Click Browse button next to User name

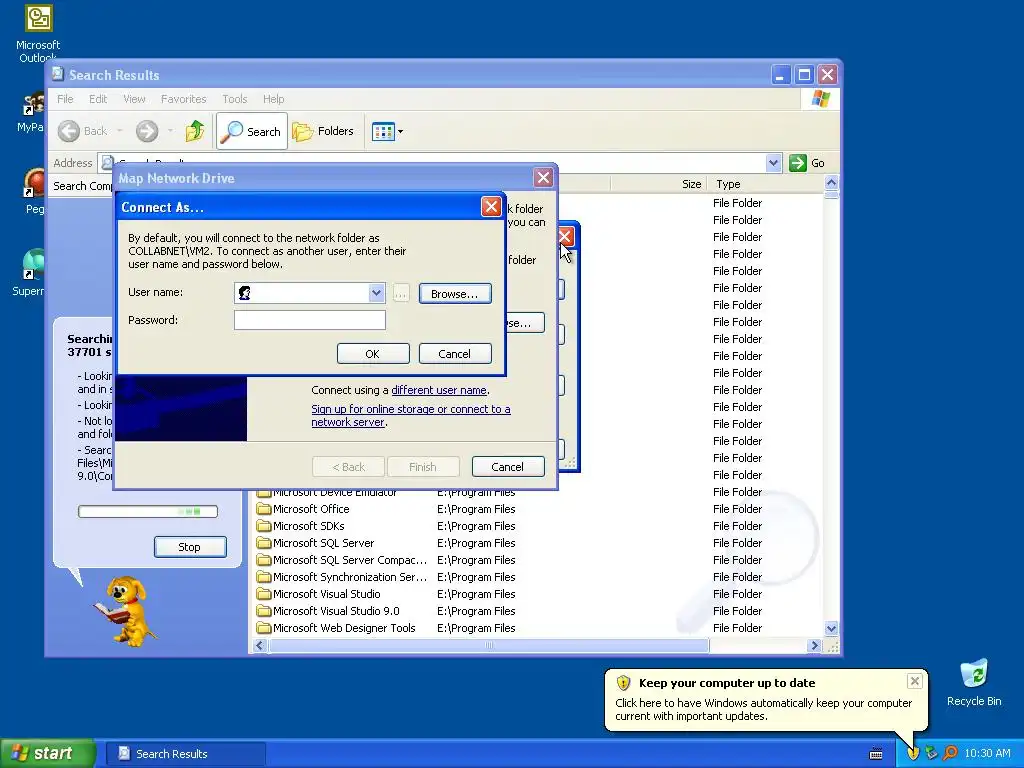(455, 294)
